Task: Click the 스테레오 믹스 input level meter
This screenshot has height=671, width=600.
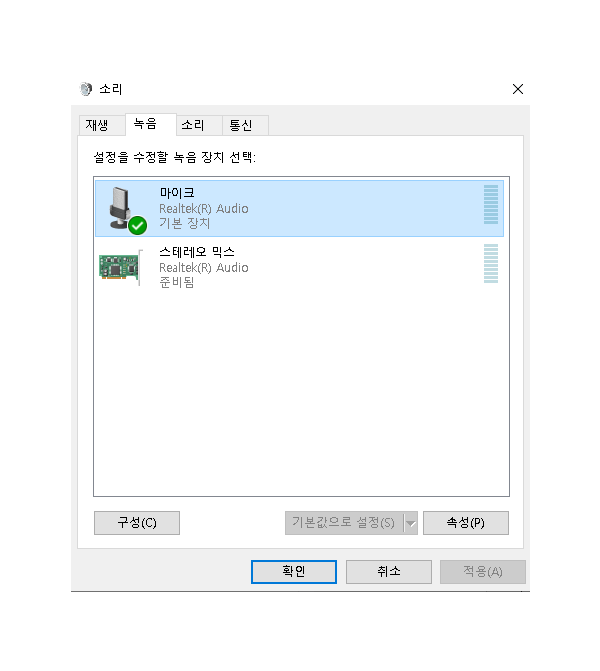Action: point(491,264)
